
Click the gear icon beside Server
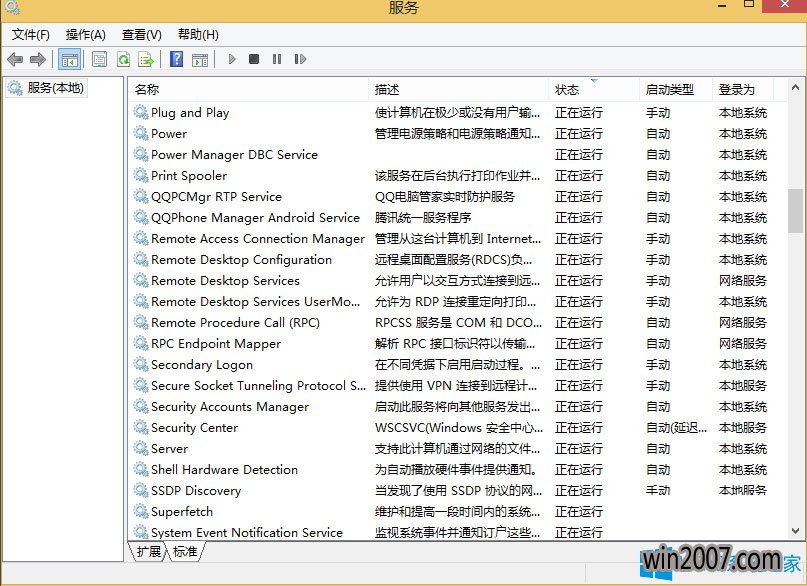141,448
